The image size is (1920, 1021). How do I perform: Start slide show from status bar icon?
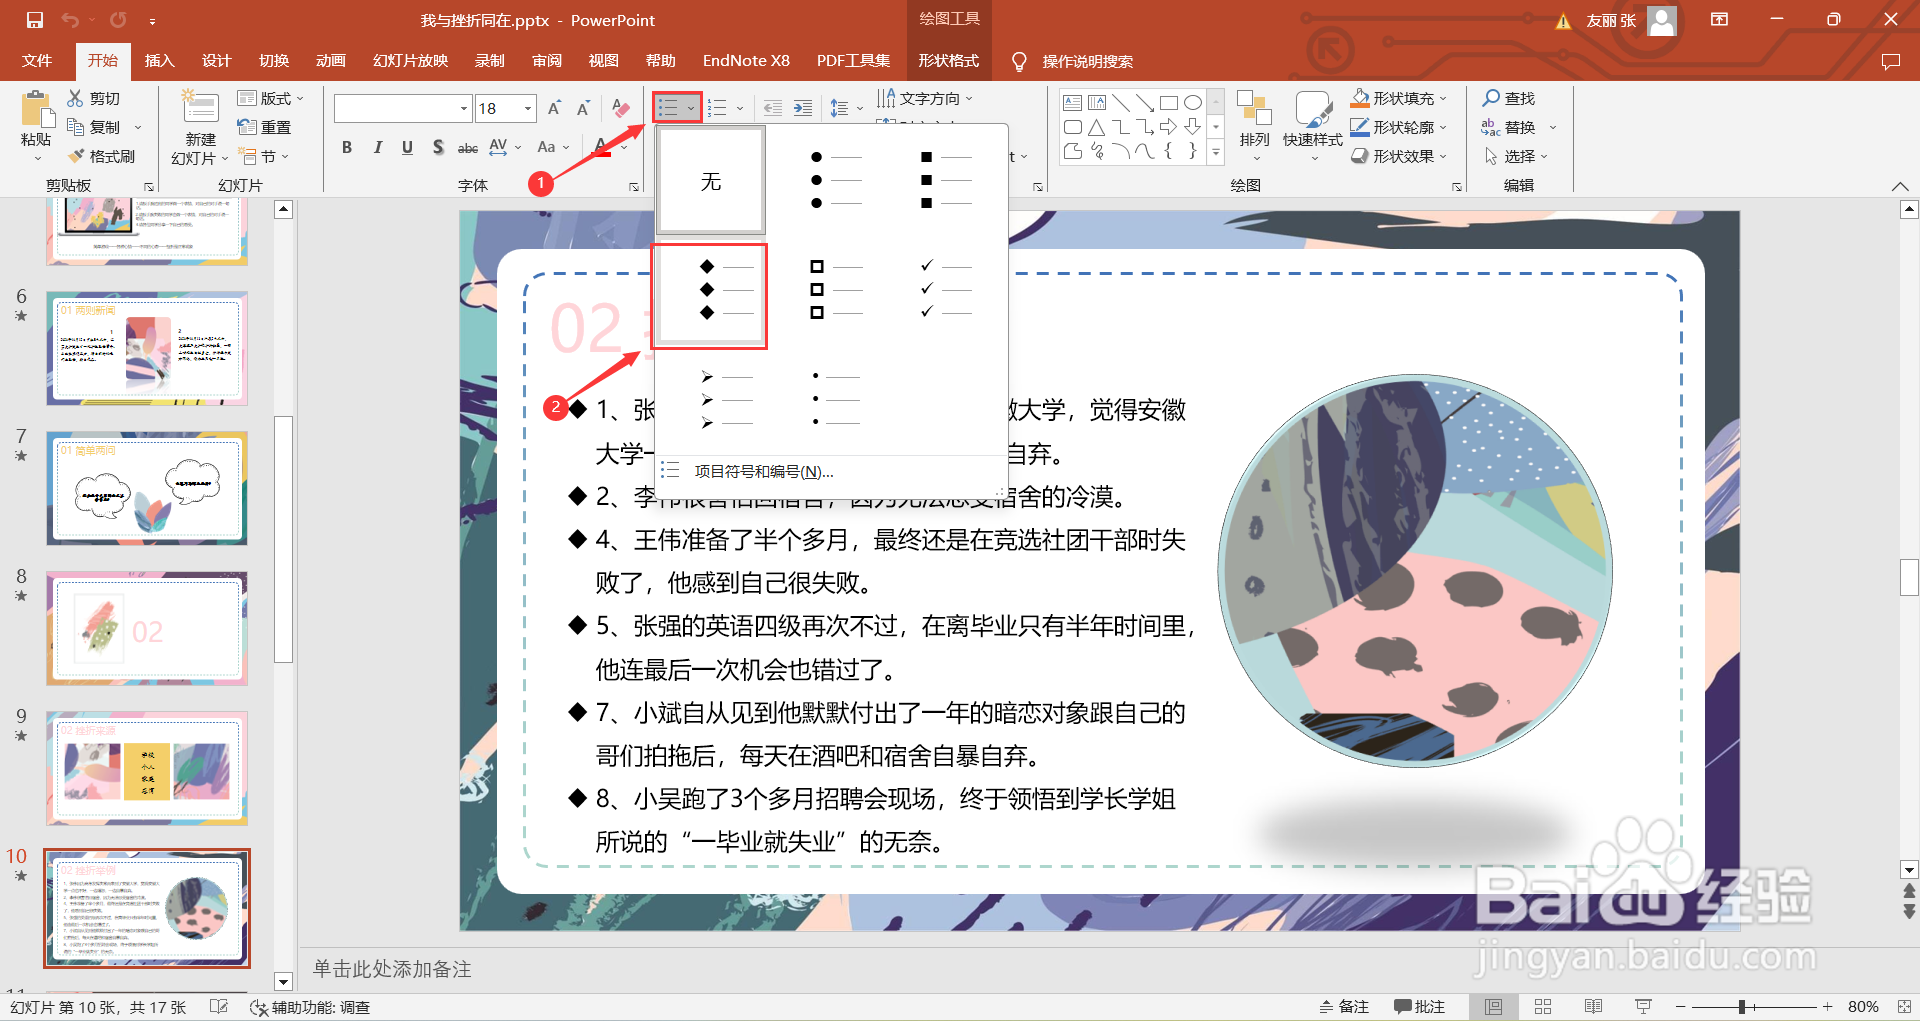click(x=1643, y=1007)
